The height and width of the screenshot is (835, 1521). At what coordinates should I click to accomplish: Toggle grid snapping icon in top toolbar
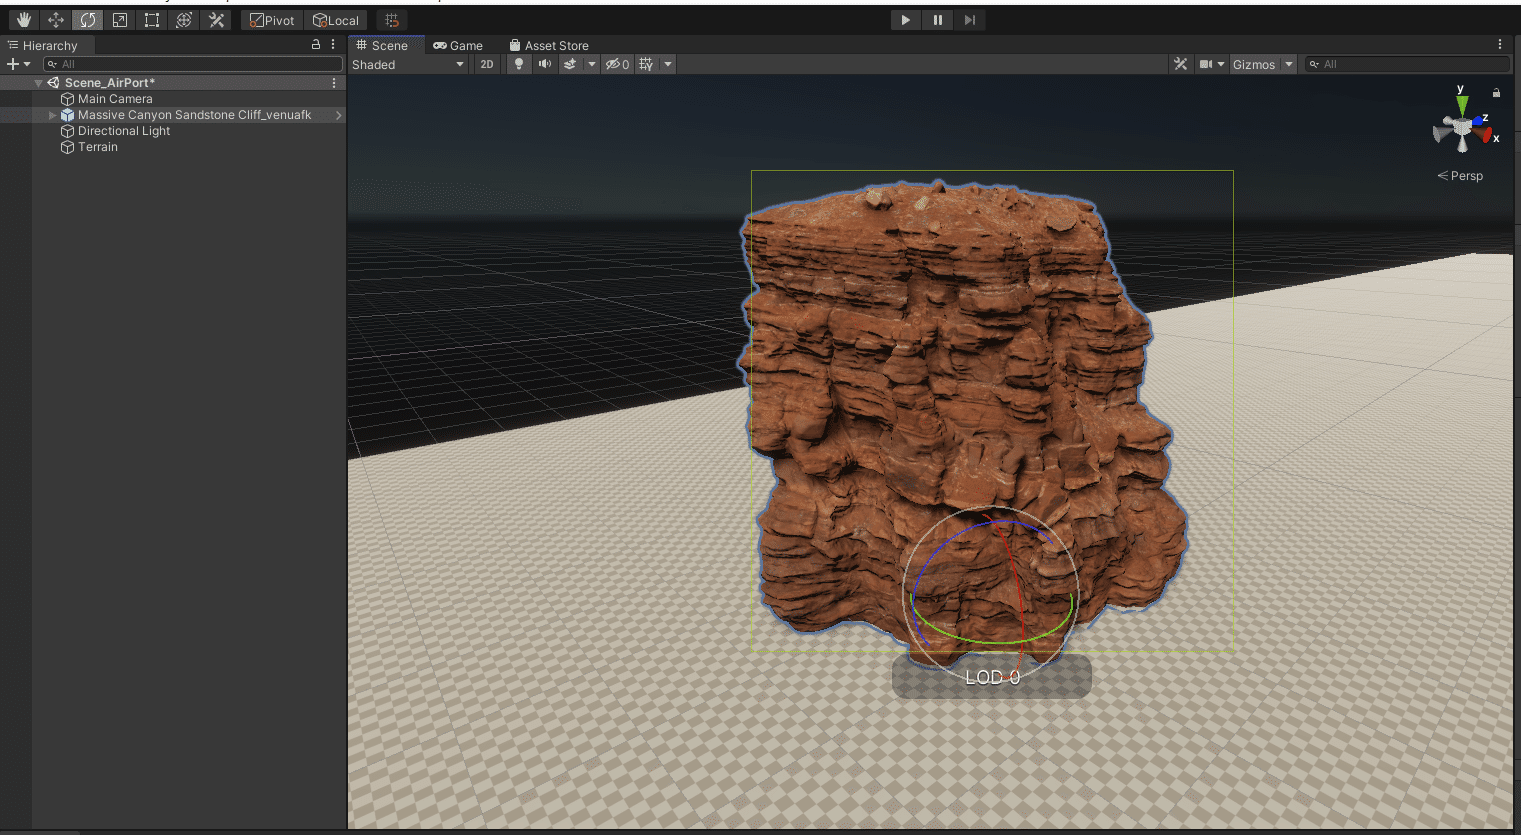pos(392,20)
